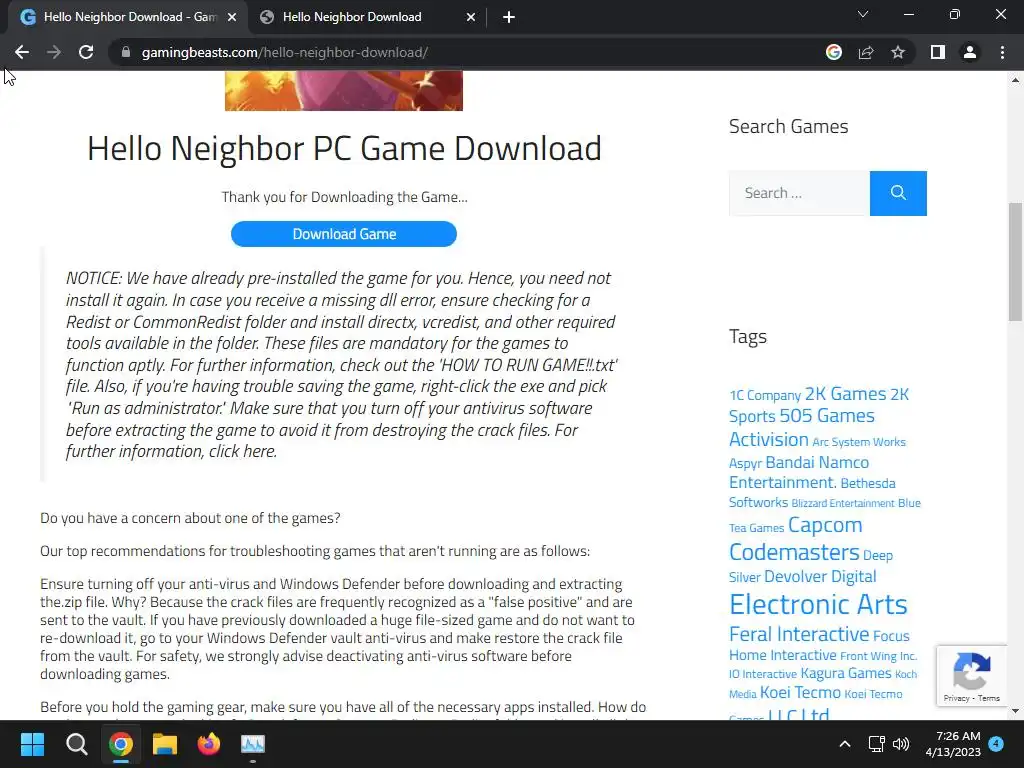Open network status tray icon
The image size is (1024, 768).
(x=876, y=744)
